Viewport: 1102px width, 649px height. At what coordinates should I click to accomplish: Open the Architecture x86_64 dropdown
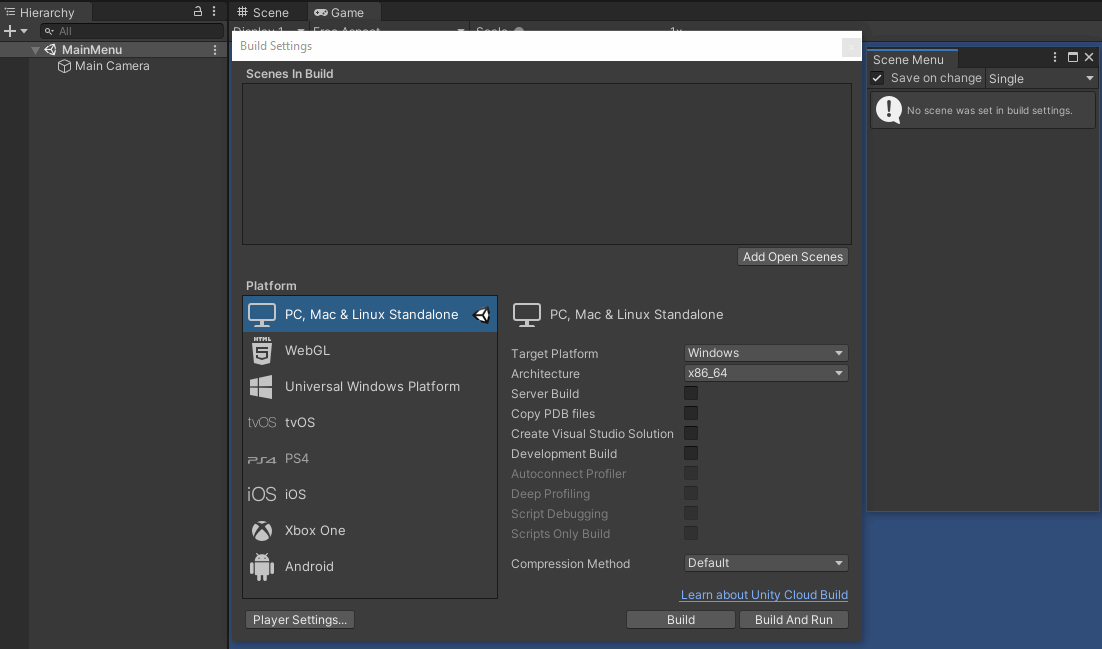point(765,373)
